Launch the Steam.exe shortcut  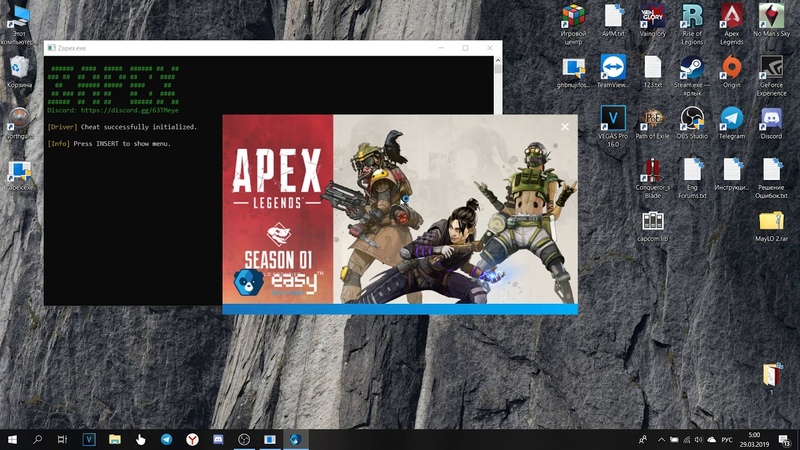692,75
